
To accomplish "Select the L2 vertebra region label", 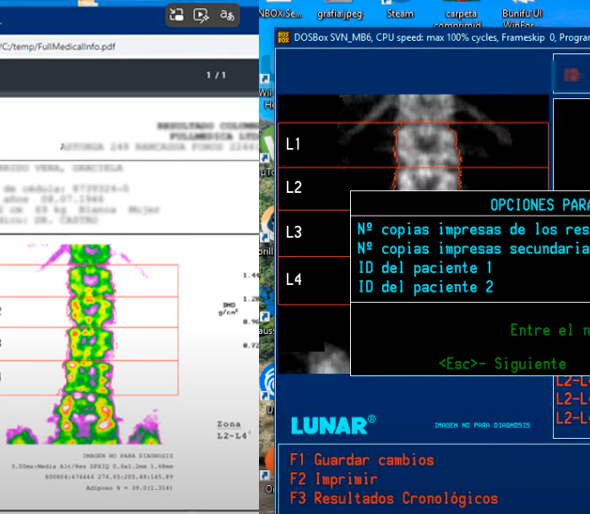I will tap(294, 187).
